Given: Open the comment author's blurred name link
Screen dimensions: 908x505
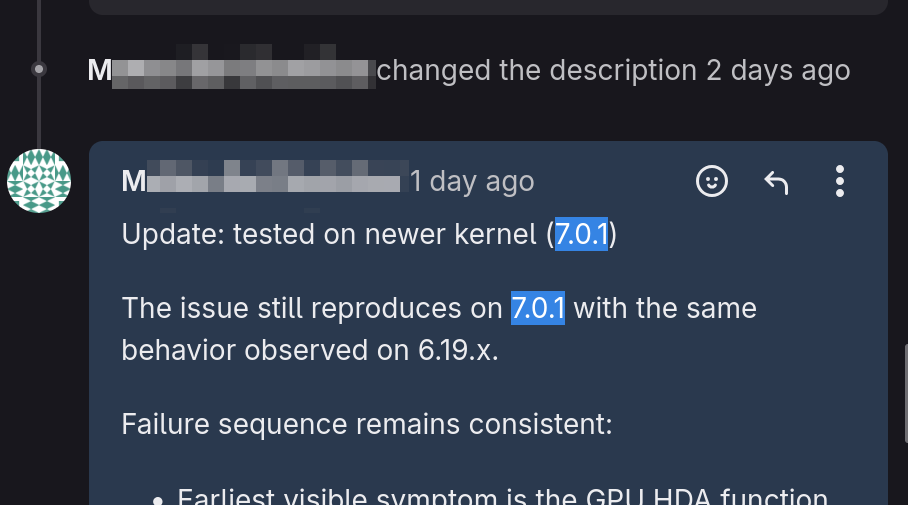Looking at the screenshot, I should [x=260, y=182].
